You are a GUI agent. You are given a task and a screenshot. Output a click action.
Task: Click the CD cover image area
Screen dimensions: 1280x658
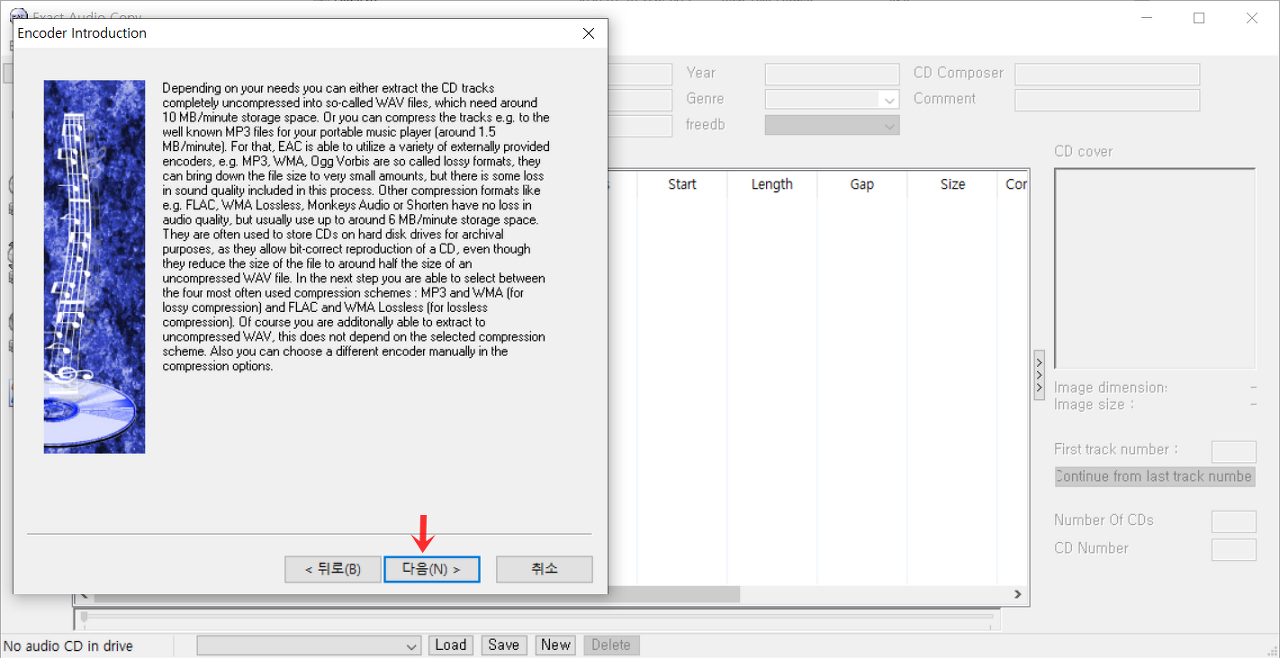1155,268
